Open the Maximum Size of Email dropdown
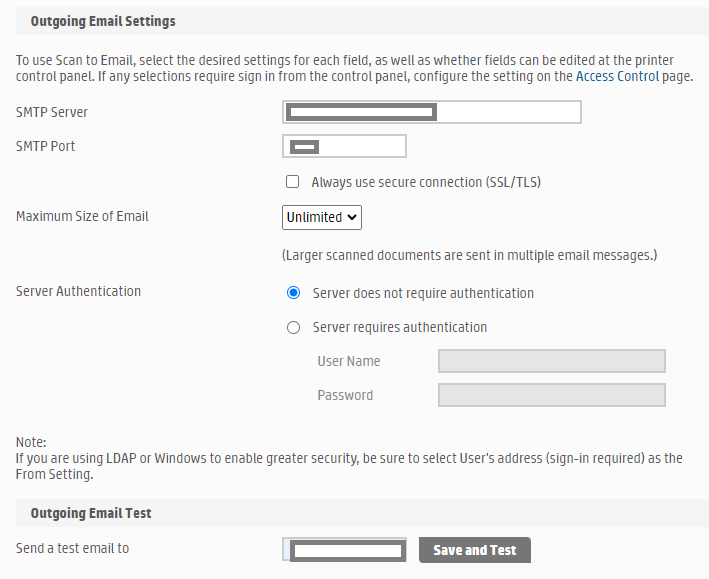Viewport: 709px width, 579px height. pos(321,218)
